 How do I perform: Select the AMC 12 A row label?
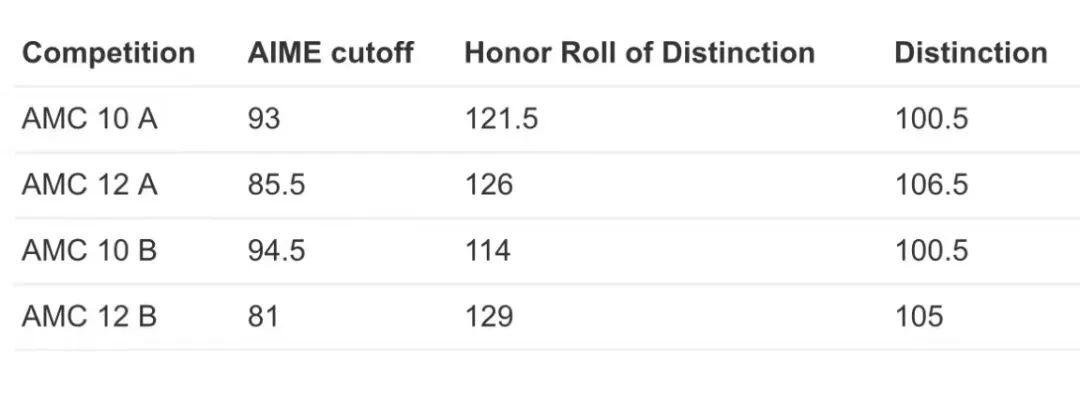[x=90, y=184]
